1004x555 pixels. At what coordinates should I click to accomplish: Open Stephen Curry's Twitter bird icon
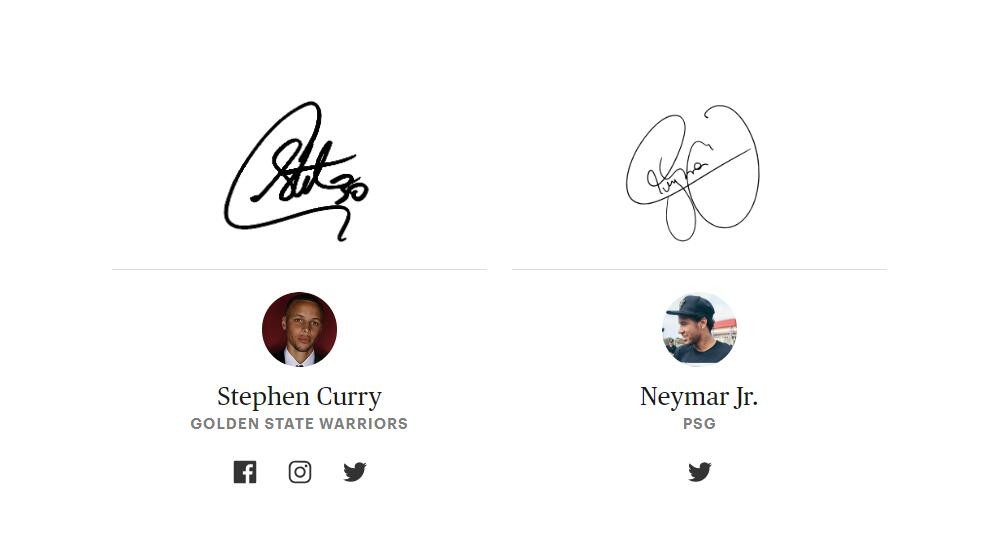pos(355,472)
